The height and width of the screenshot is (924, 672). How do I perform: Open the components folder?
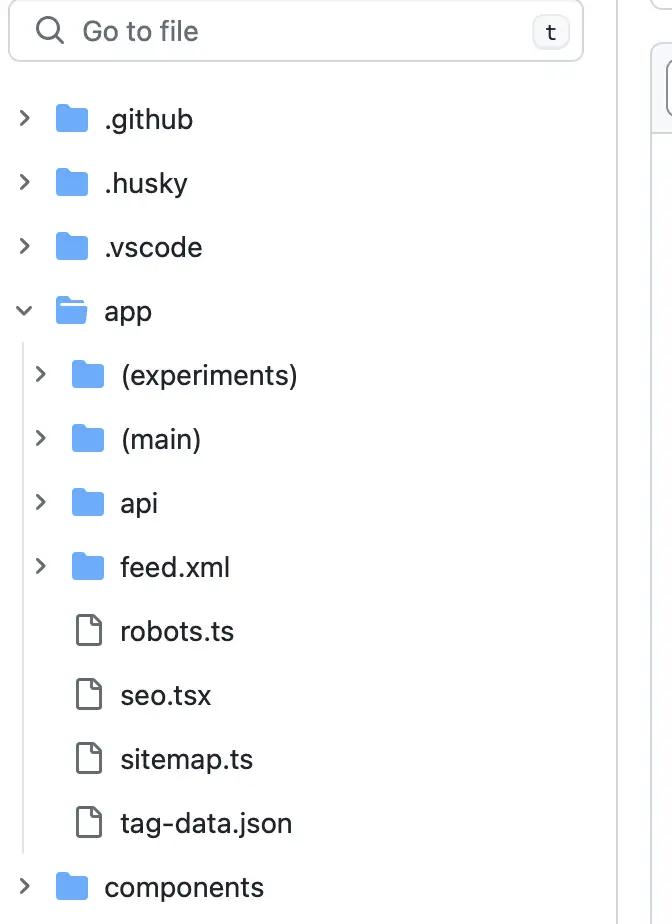[184, 887]
